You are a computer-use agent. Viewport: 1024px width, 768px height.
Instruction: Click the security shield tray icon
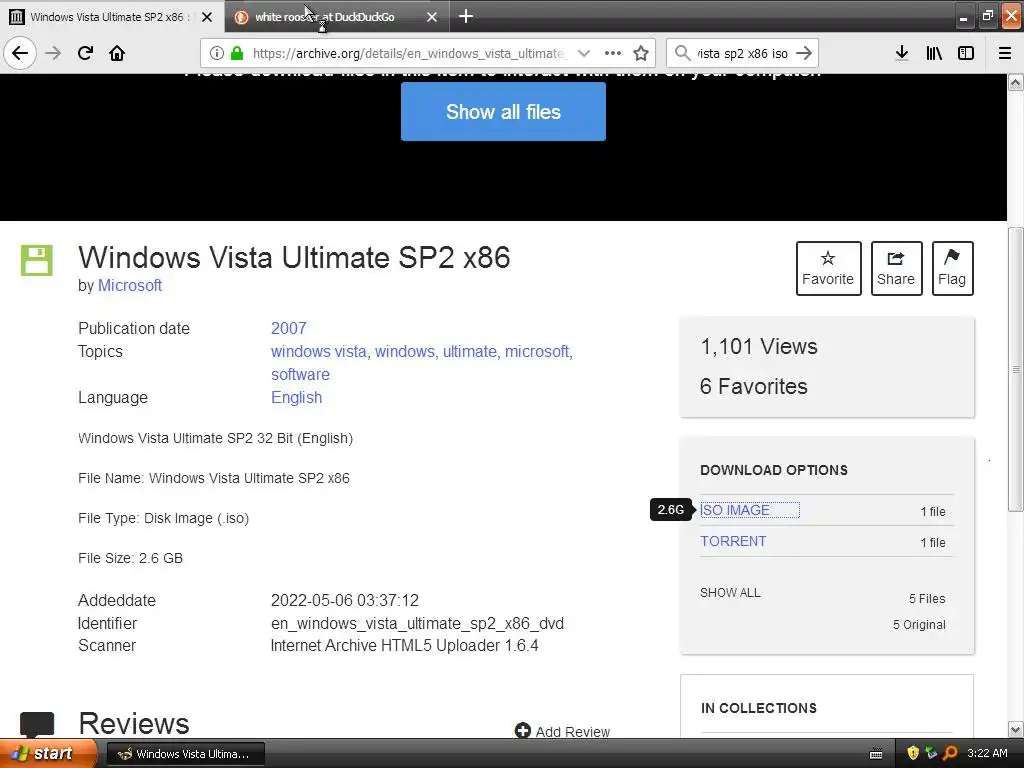(913, 754)
